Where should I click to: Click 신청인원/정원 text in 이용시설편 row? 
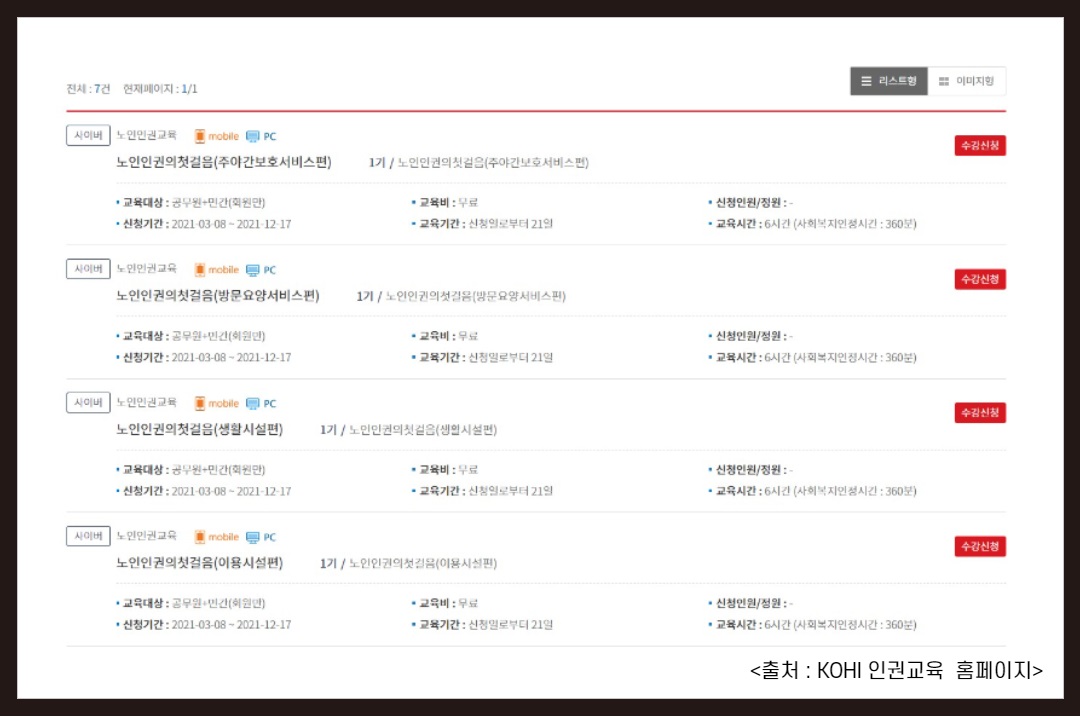click(751, 604)
